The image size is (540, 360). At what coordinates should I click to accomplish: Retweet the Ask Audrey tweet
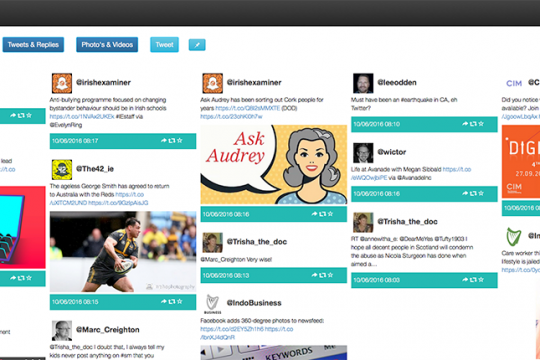point(322,214)
